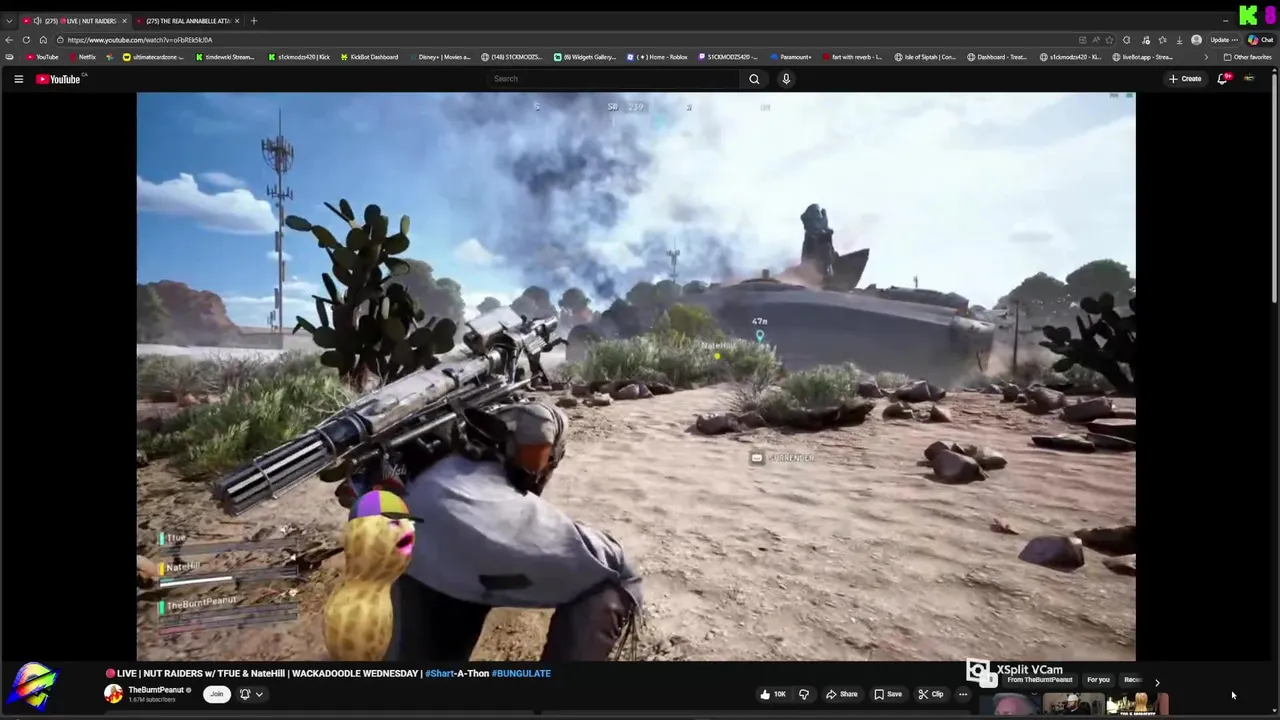Close the LIVE NUT RAIDERS tab
Screen dimensions: 1280x720
coord(124,21)
